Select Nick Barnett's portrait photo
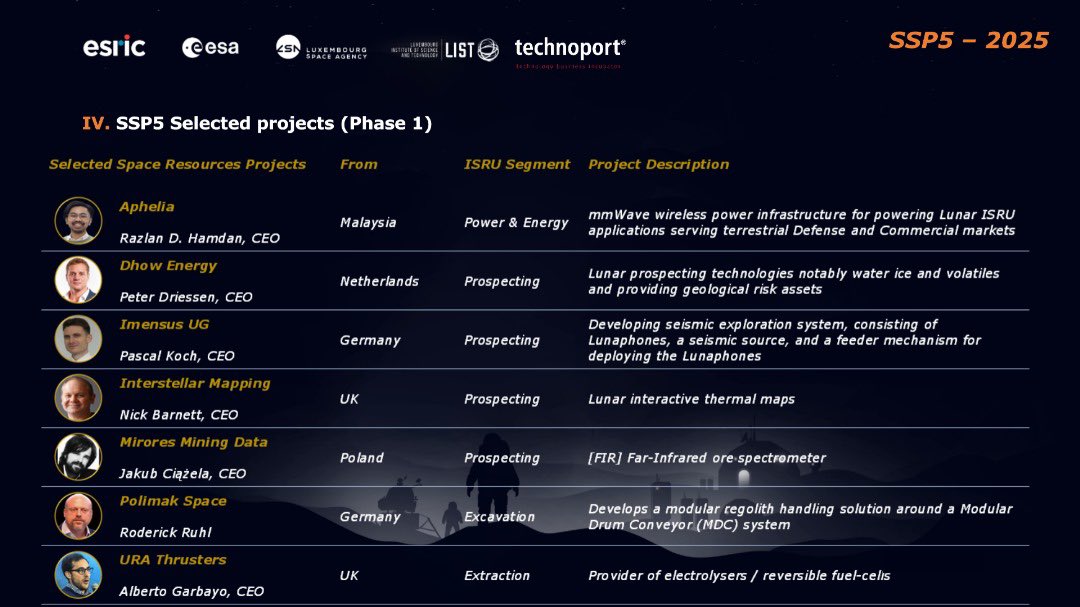The width and height of the screenshot is (1080, 607). [x=79, y=398]
